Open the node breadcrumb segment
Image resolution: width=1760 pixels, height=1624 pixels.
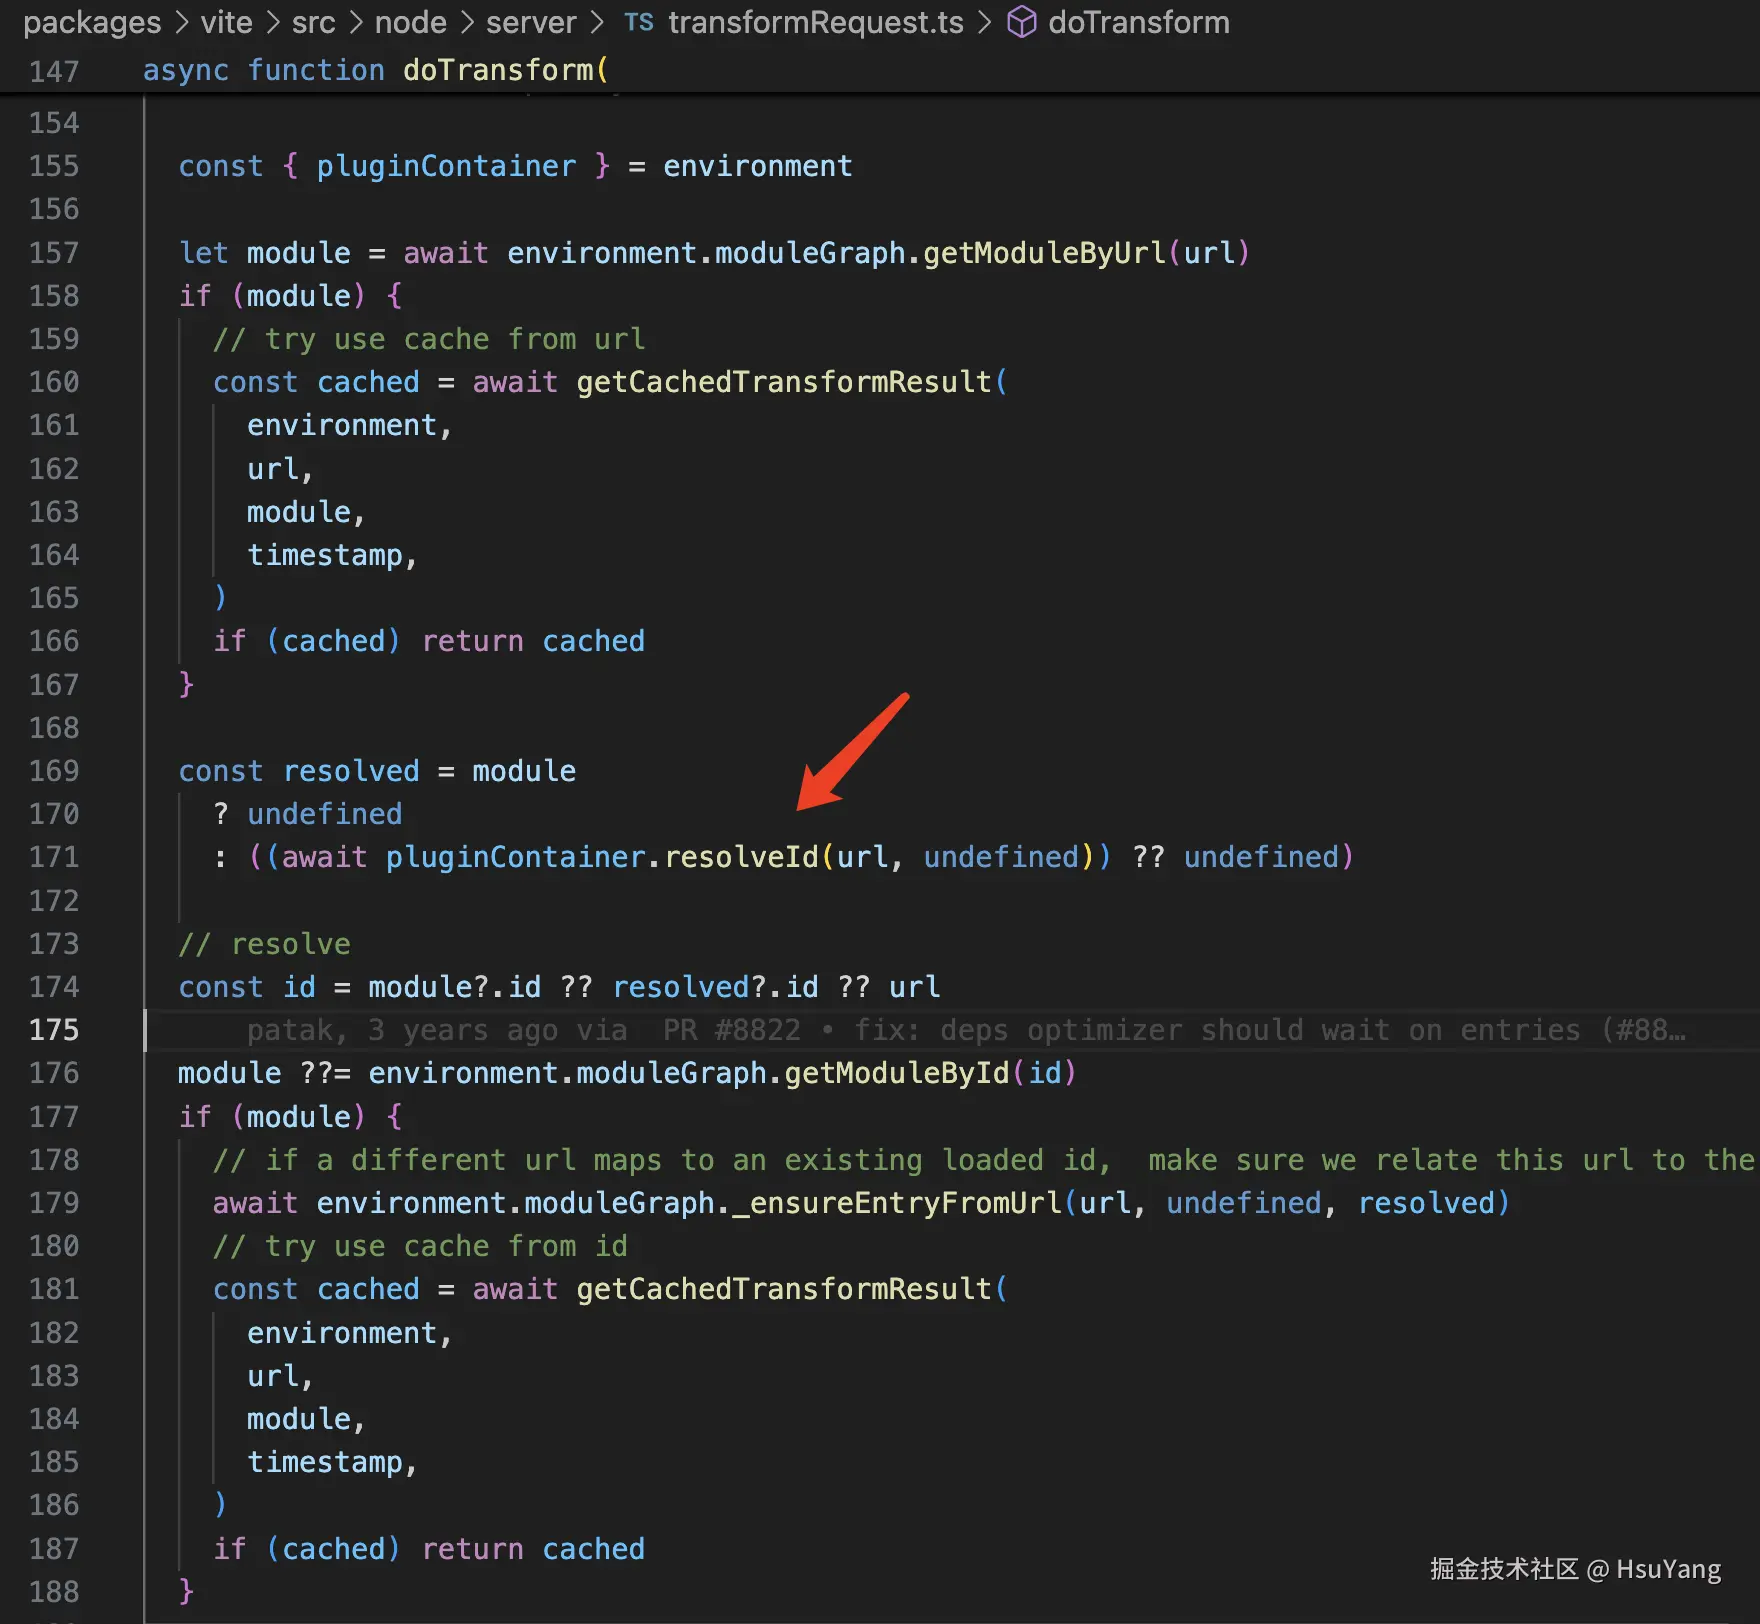[x=410, y=22]
